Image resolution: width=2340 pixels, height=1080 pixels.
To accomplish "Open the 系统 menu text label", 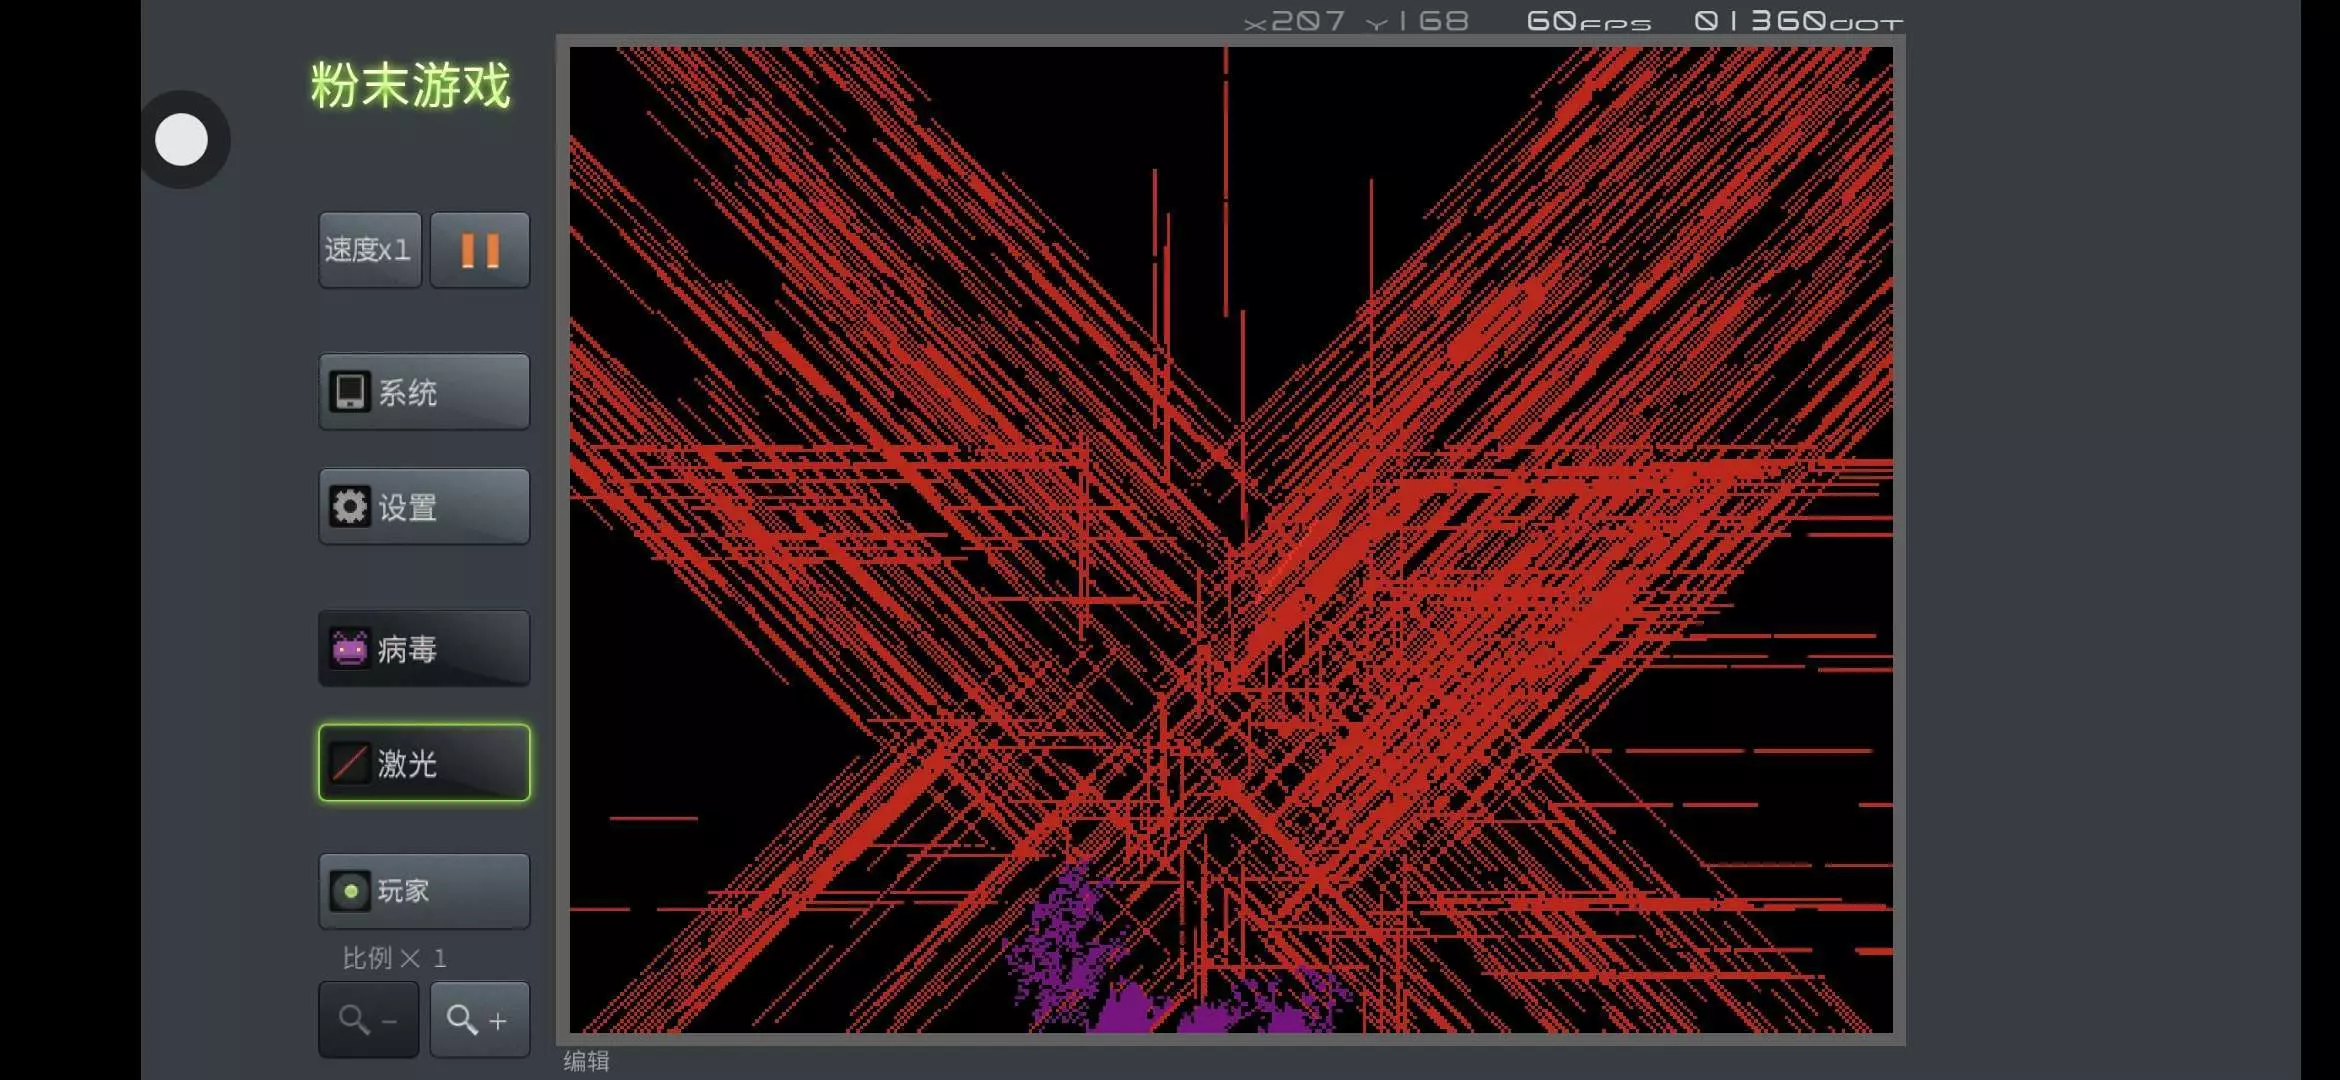I will pos(408,393).
